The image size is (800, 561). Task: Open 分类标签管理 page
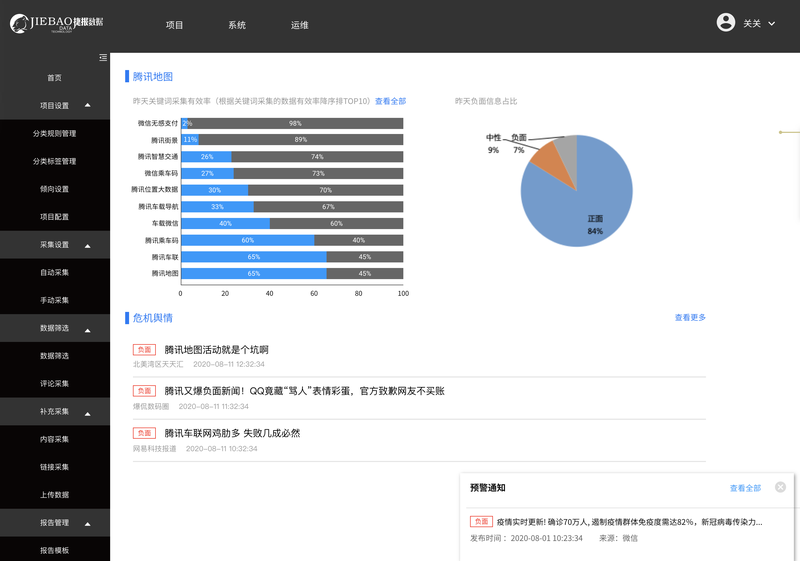[55, 161]
